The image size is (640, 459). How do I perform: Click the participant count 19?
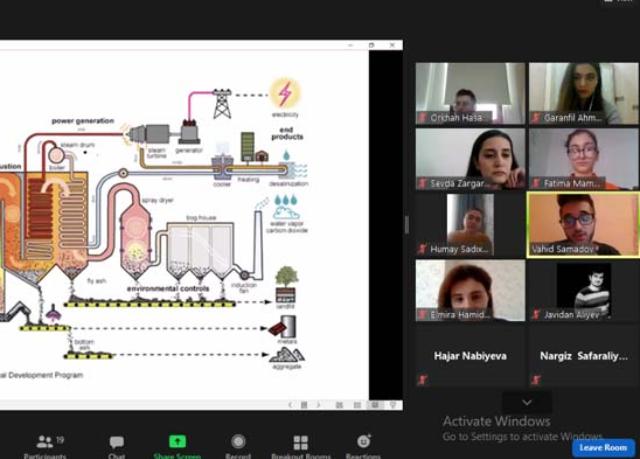pos(60,440)
